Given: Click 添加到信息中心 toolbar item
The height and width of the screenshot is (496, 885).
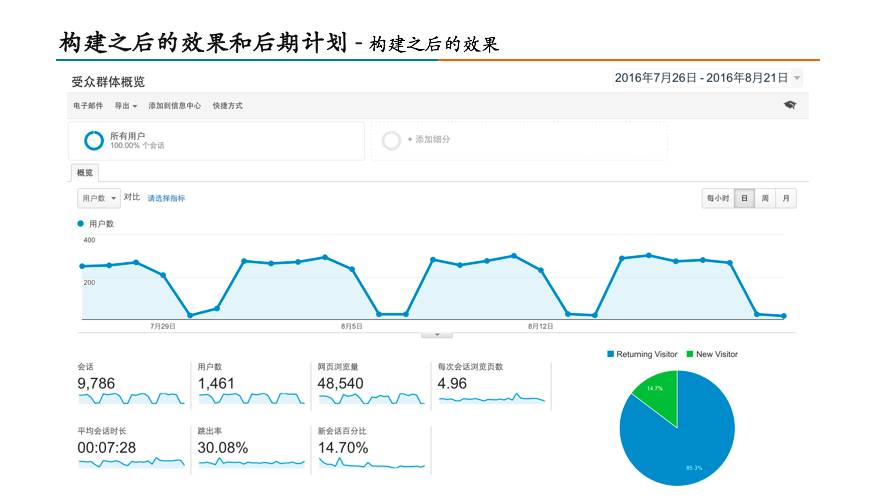Looking at the screenshot, I should tap(174, 106).
